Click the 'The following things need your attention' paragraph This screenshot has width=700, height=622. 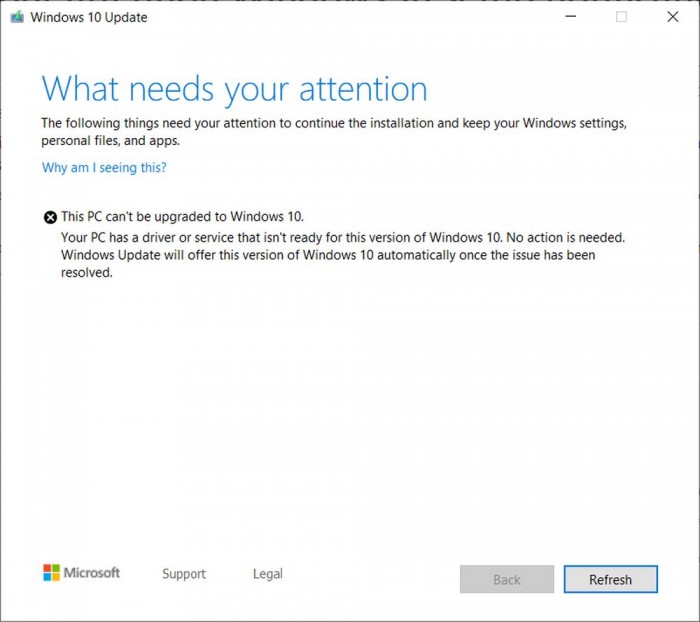[x=334, y=132]
